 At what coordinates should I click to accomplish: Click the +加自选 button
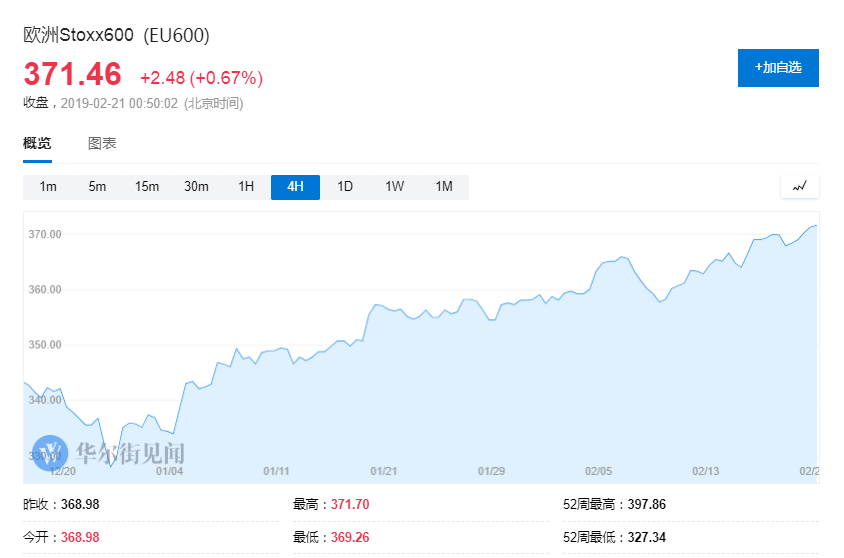778,68
